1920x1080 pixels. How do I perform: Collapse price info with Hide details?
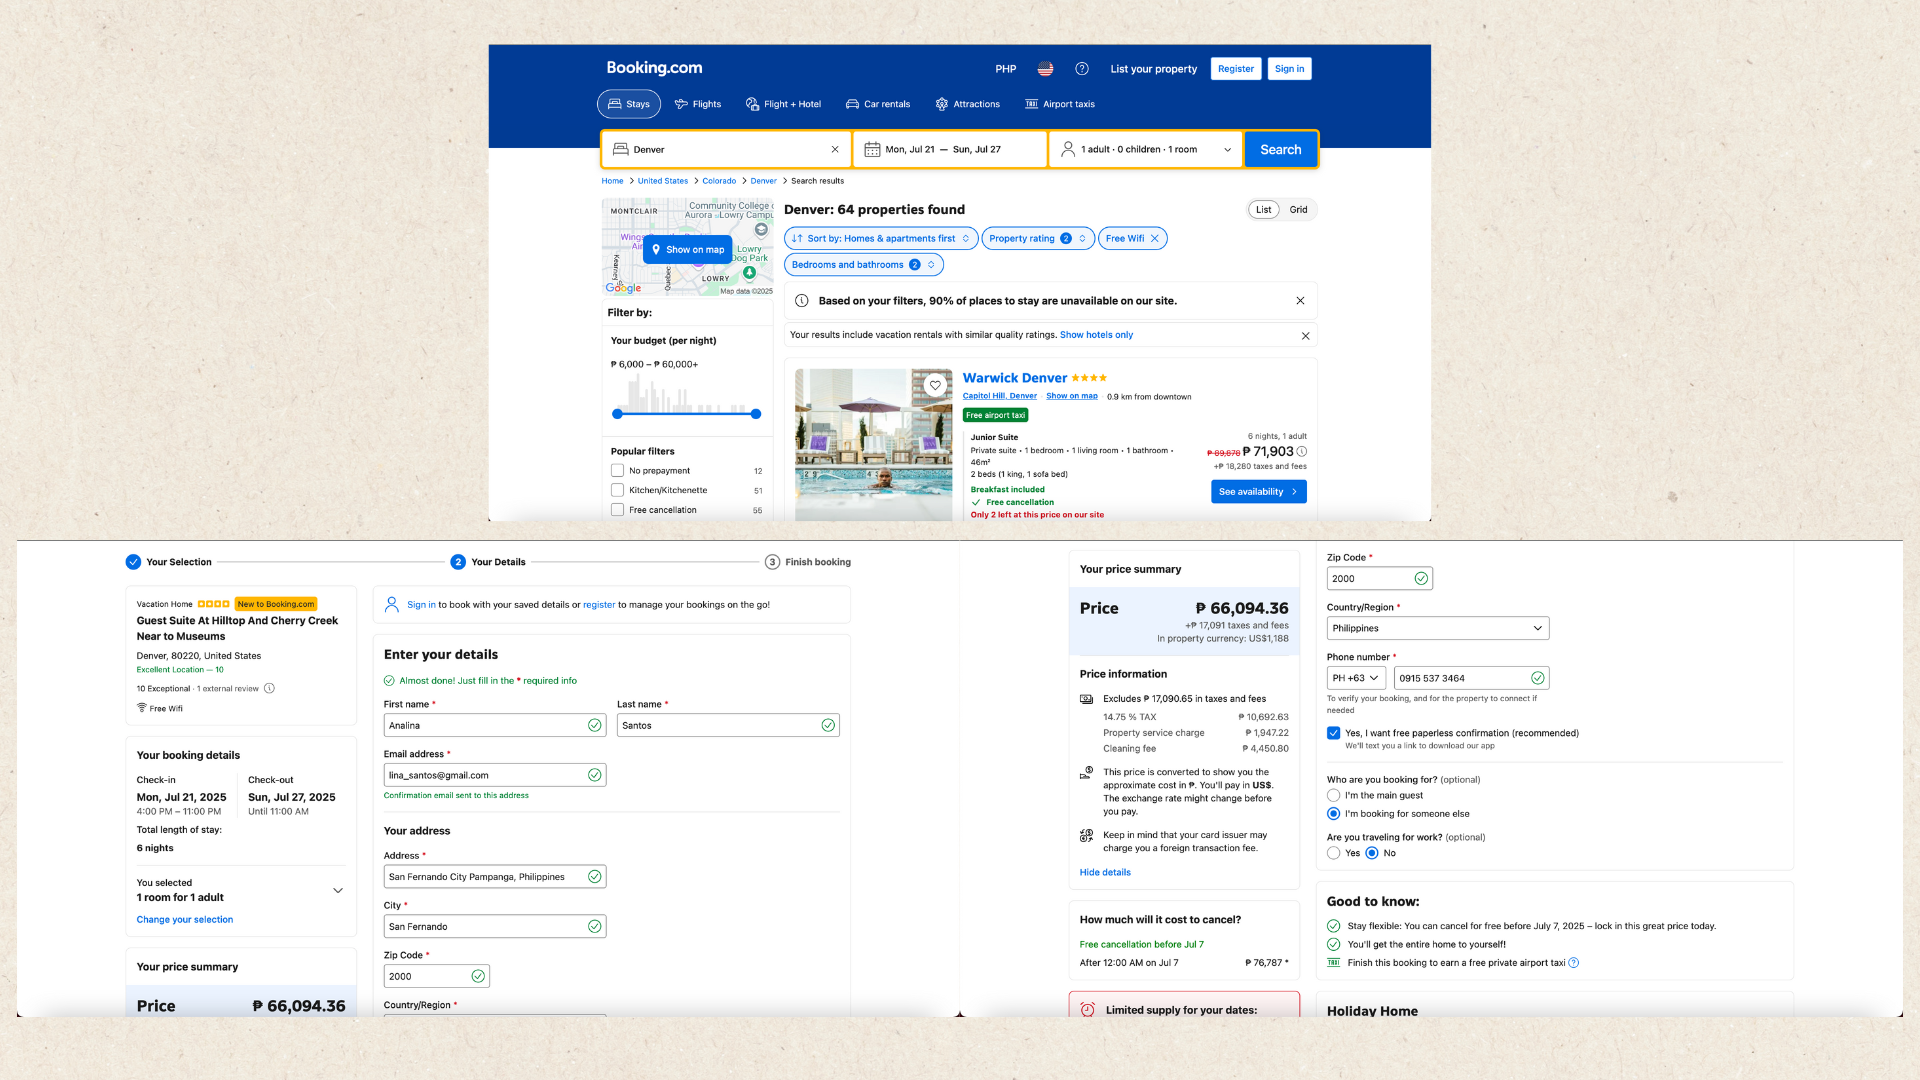pyautogui.click(x=1105, y=873)
